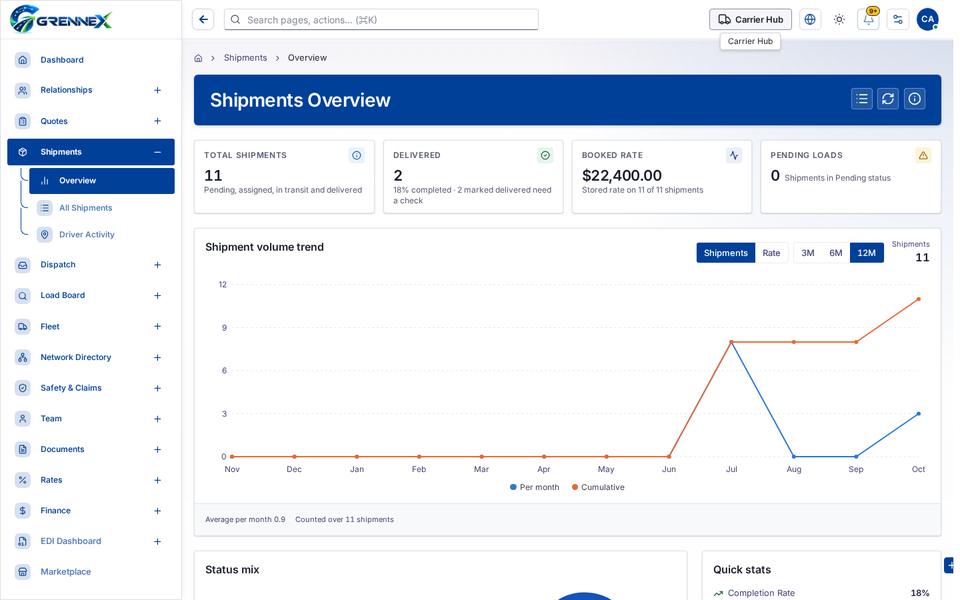Toggle the Per month legend series
This screenshot has width=960, height=600.
(534, 487)
